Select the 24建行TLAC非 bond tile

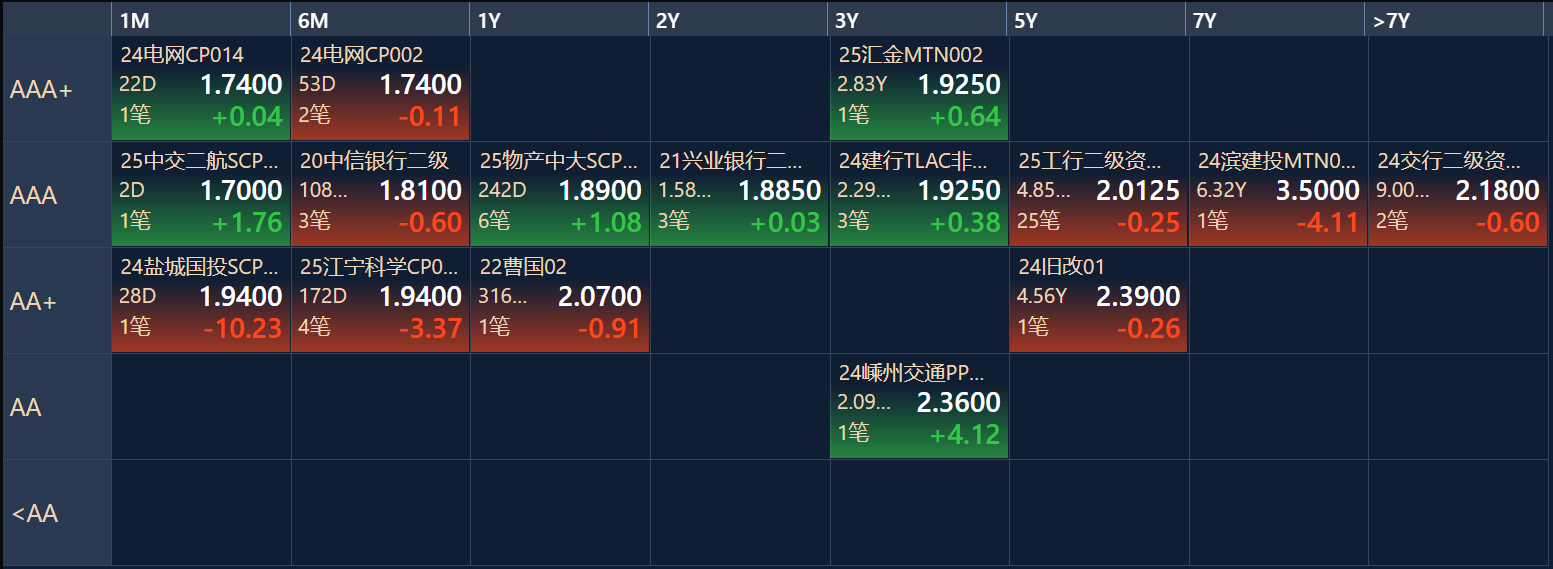(x=919, y=194)
